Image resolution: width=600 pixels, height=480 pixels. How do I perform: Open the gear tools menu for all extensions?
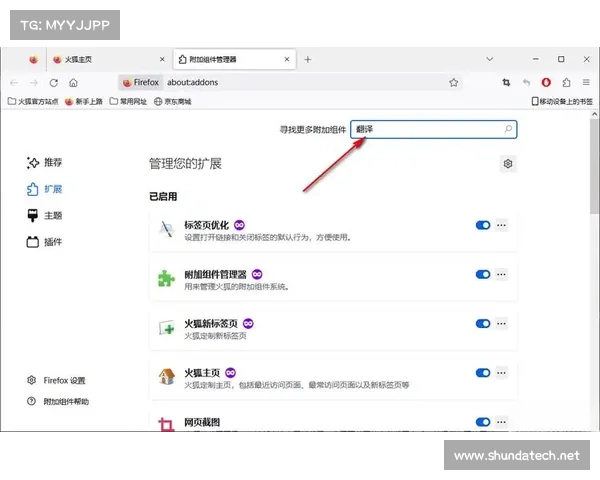point(508,163)
